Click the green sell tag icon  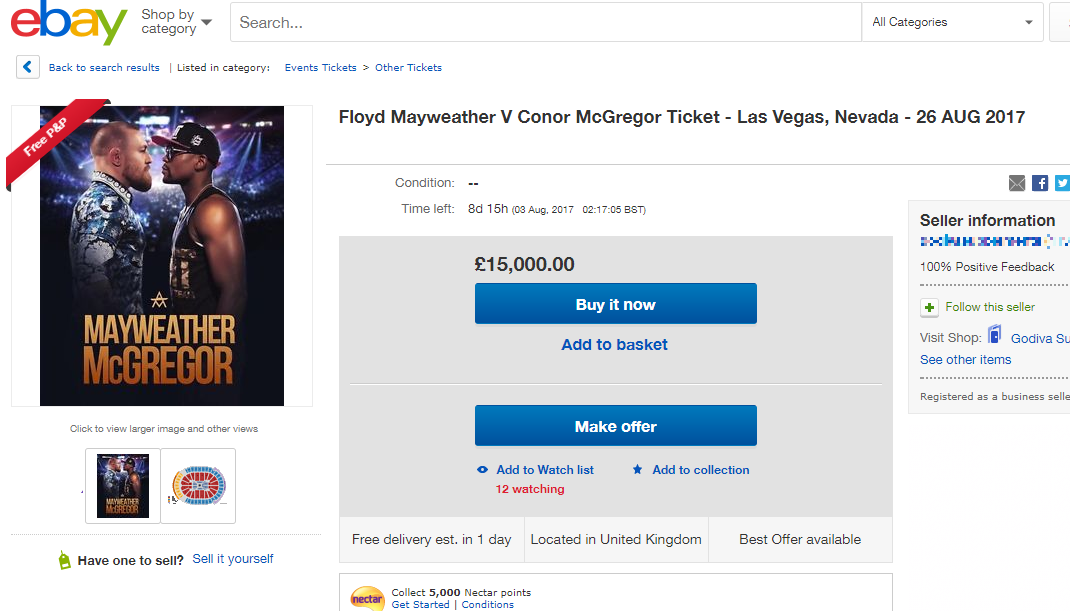tap(65, 560)
